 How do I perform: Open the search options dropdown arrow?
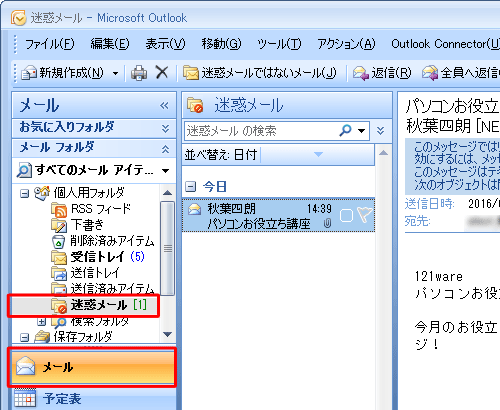362,131
